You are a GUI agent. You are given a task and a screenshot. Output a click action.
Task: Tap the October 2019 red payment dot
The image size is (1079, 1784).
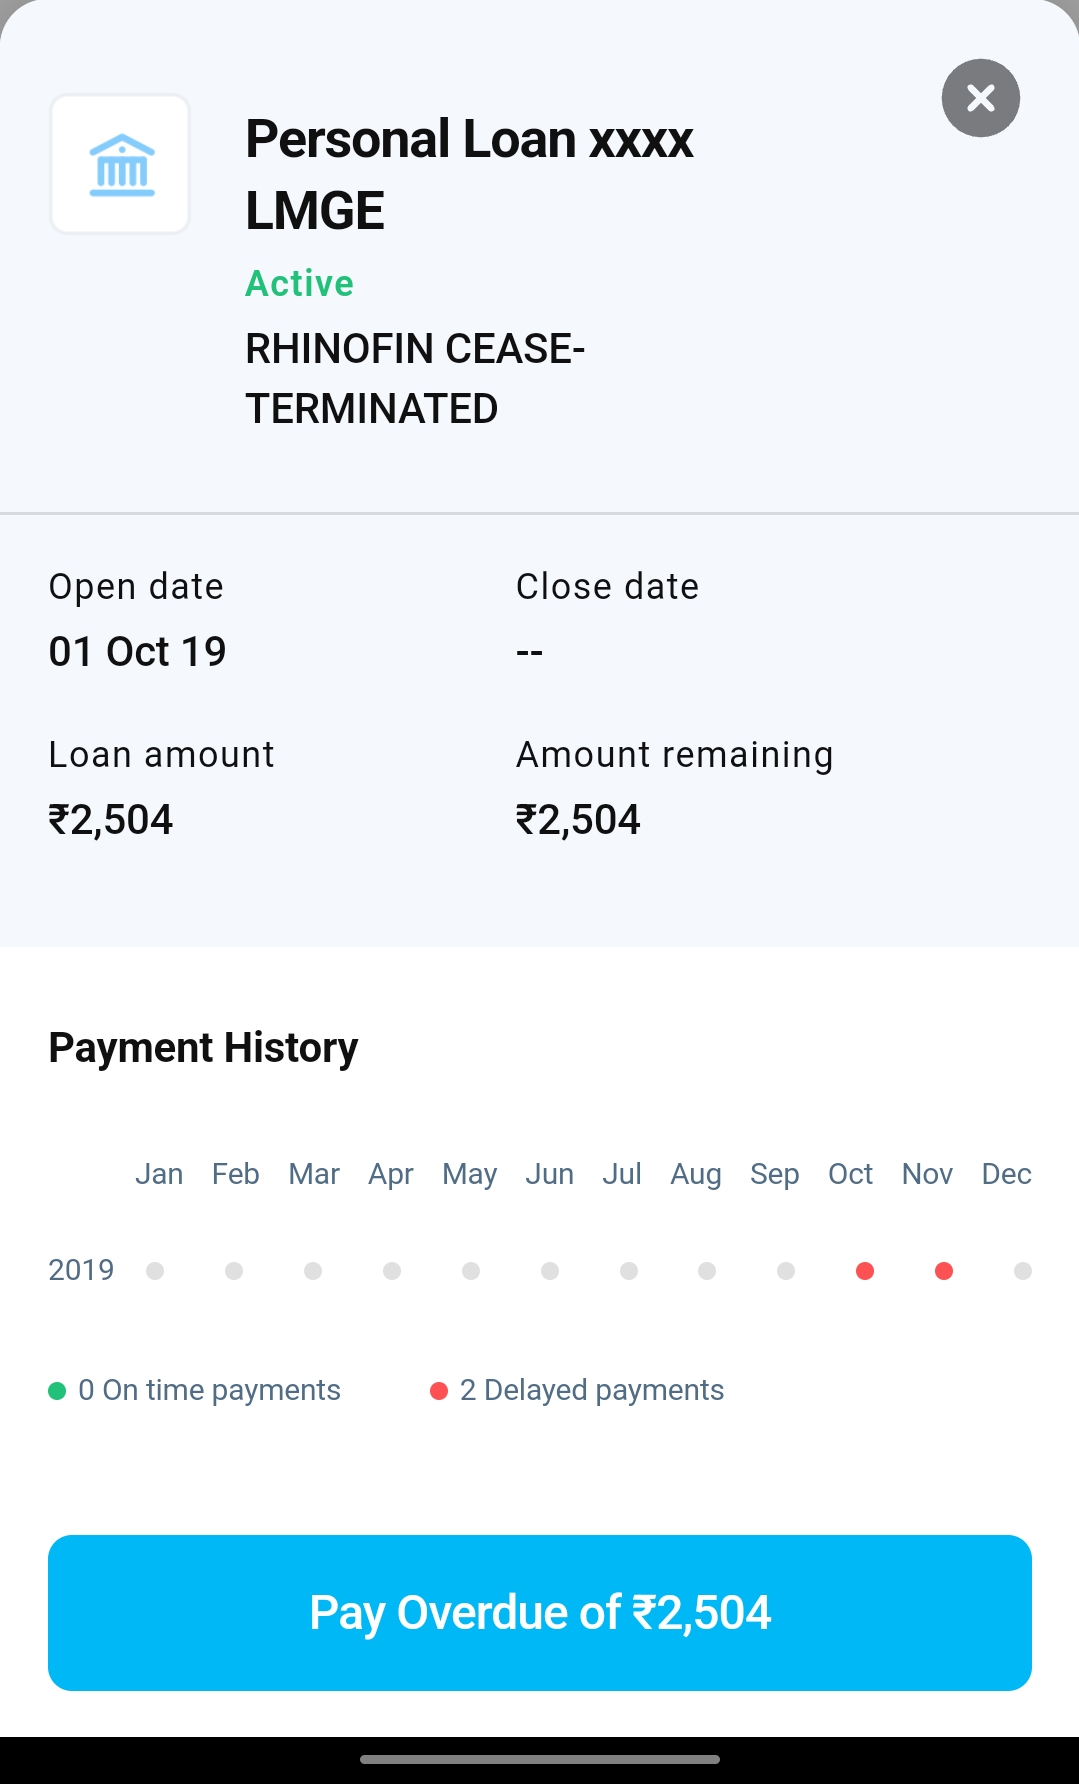point(865,1271)
